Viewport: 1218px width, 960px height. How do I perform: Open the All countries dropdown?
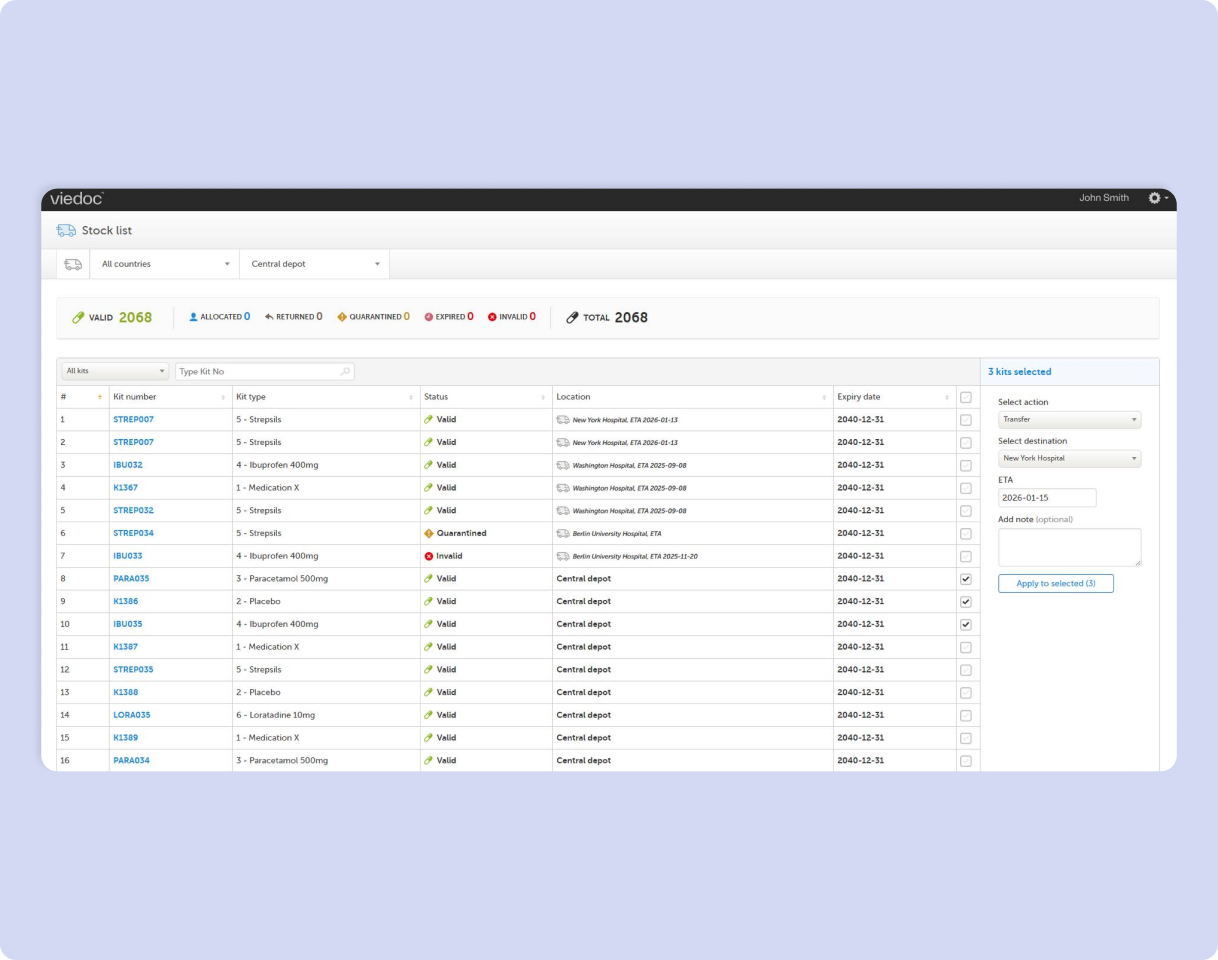tap(164, 264)
